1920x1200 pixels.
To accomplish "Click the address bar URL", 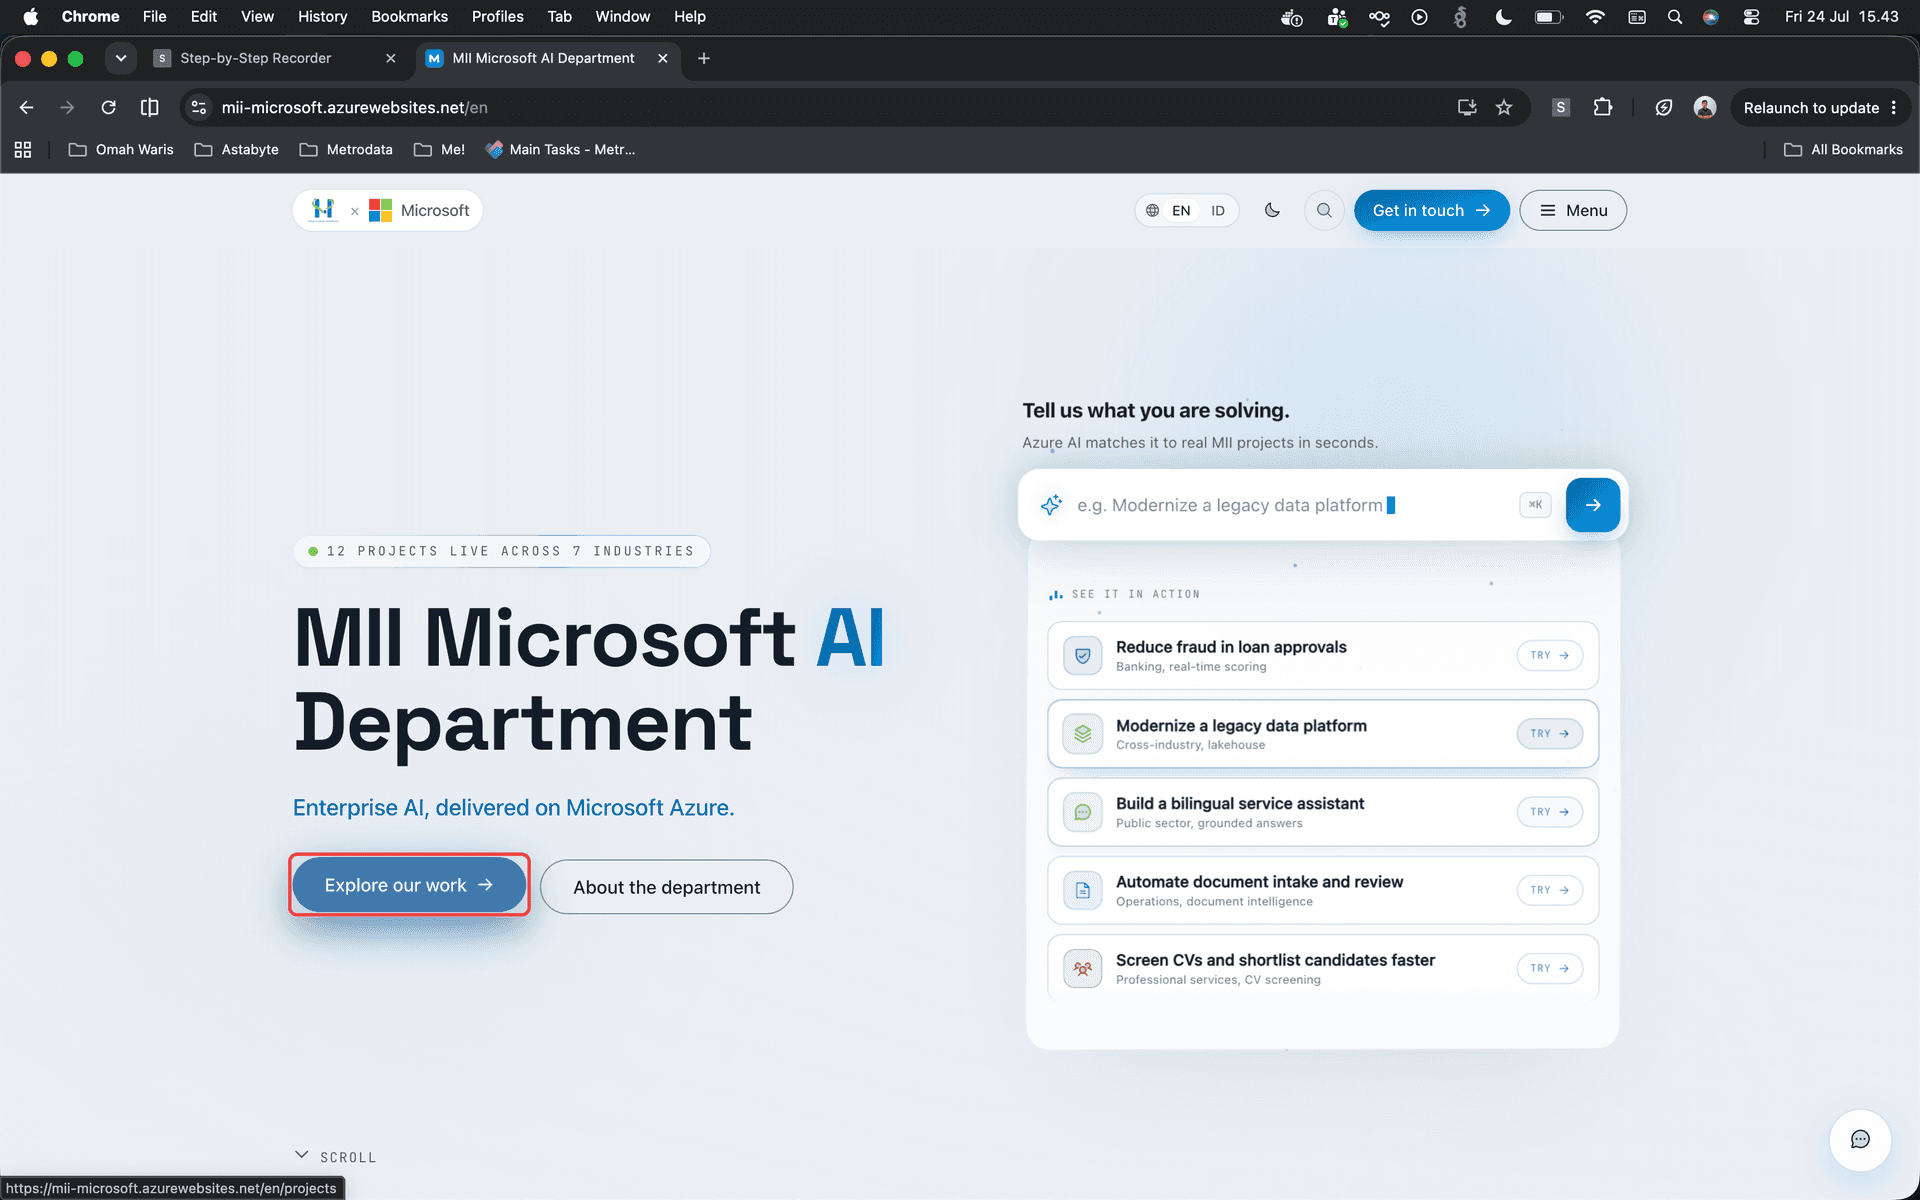I will pyautogui.click(x=355, y=107).
